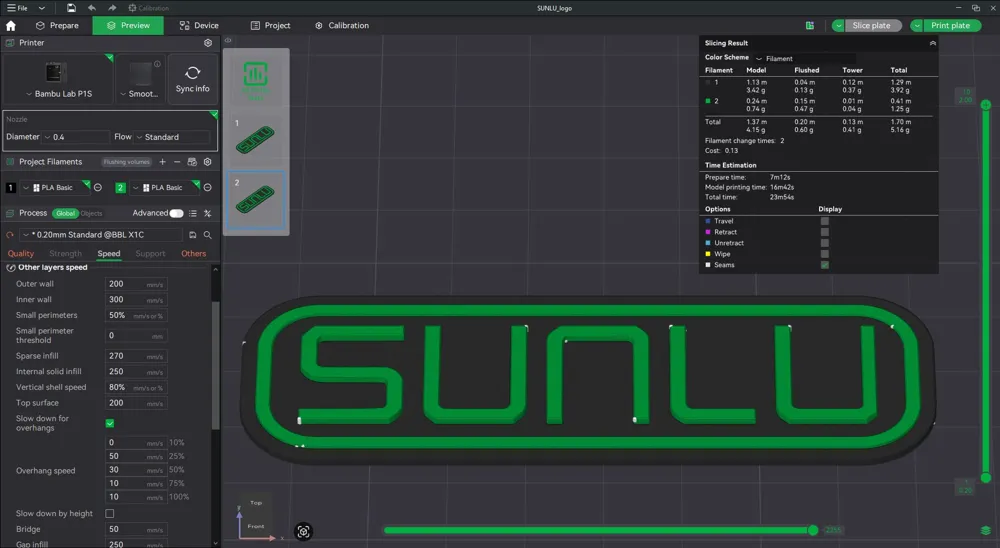The image size is (1000, 548).
Task: Click the Print plate button
Action: click(952, 26)
